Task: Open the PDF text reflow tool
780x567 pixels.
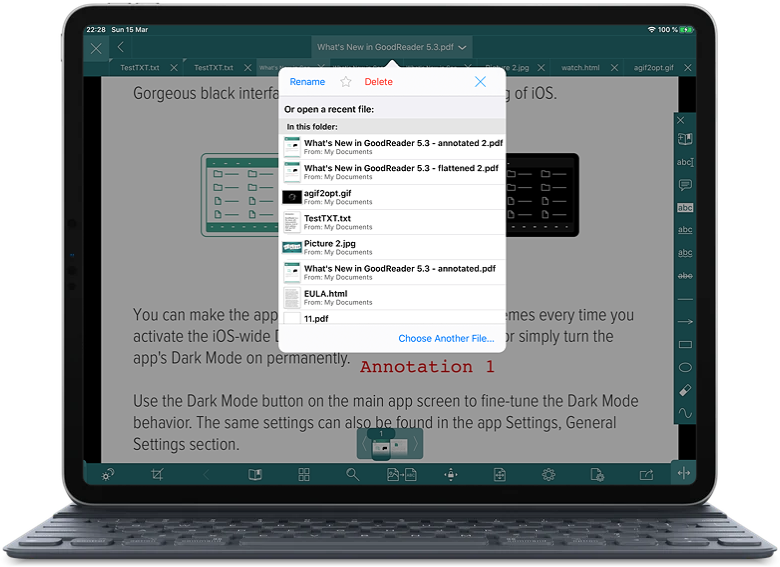Action: point(402,474)
